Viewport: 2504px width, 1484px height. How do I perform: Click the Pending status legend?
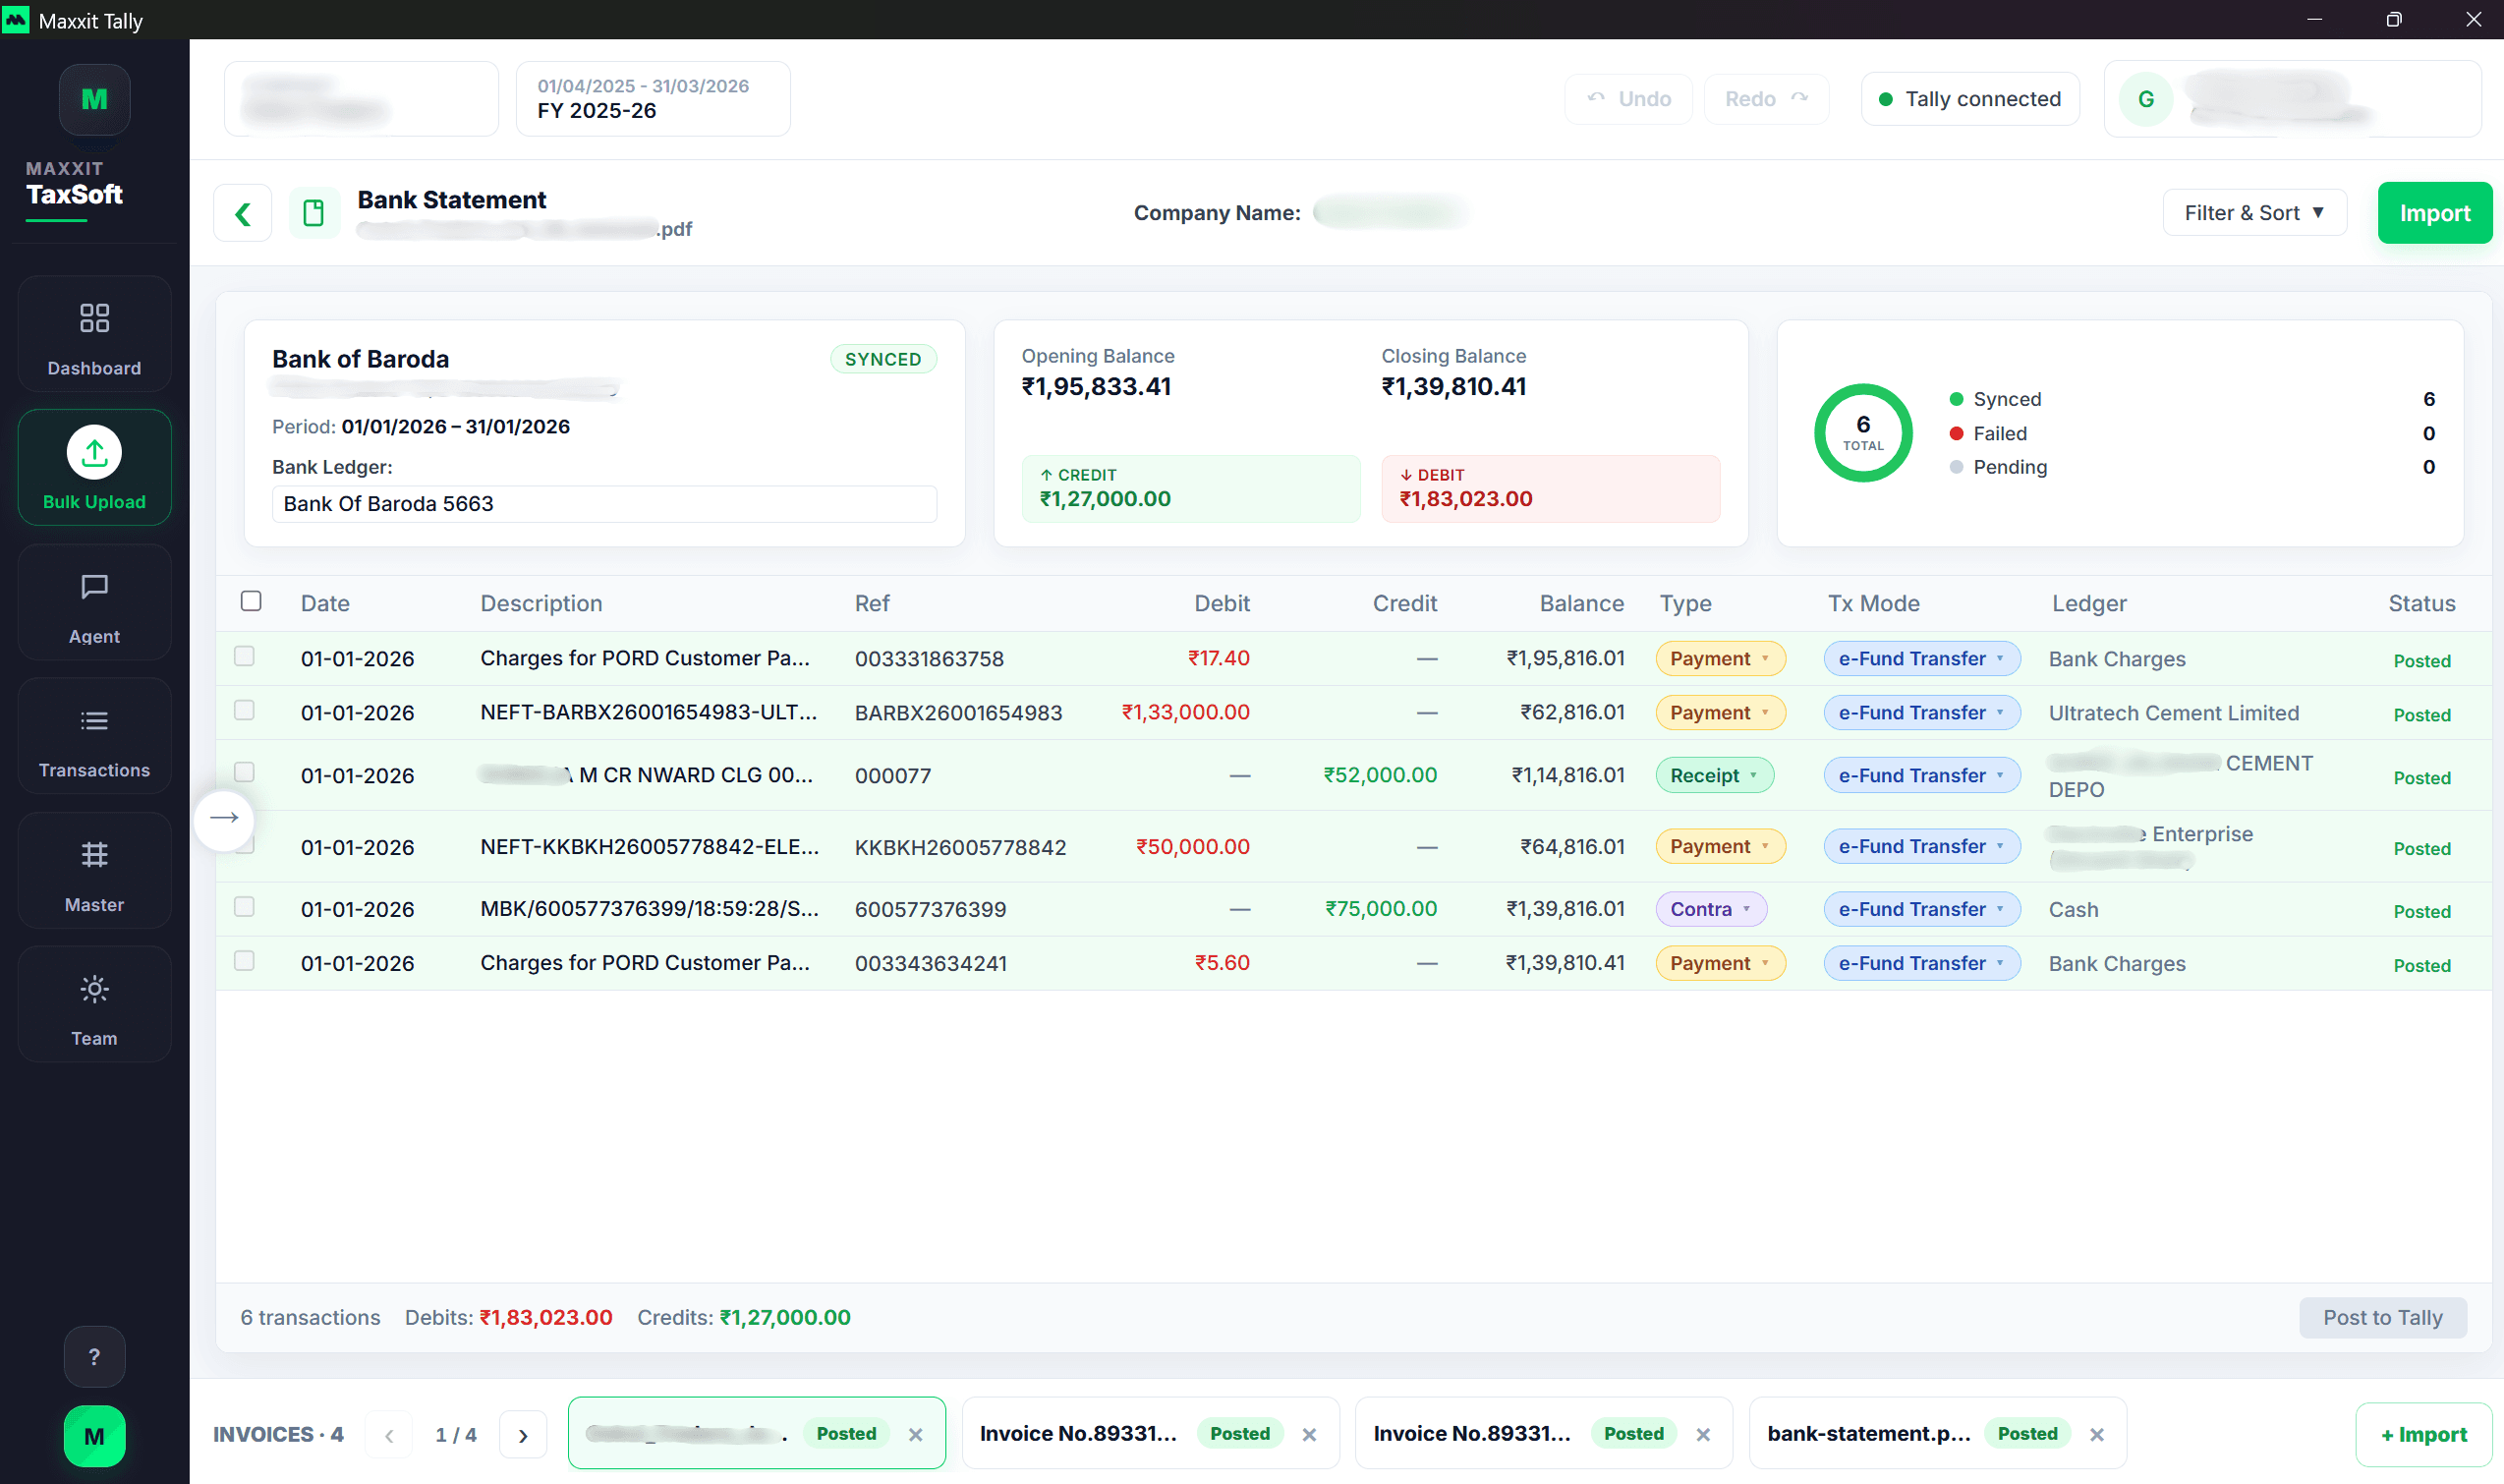pyautogui.click(x=1998, y=467)
